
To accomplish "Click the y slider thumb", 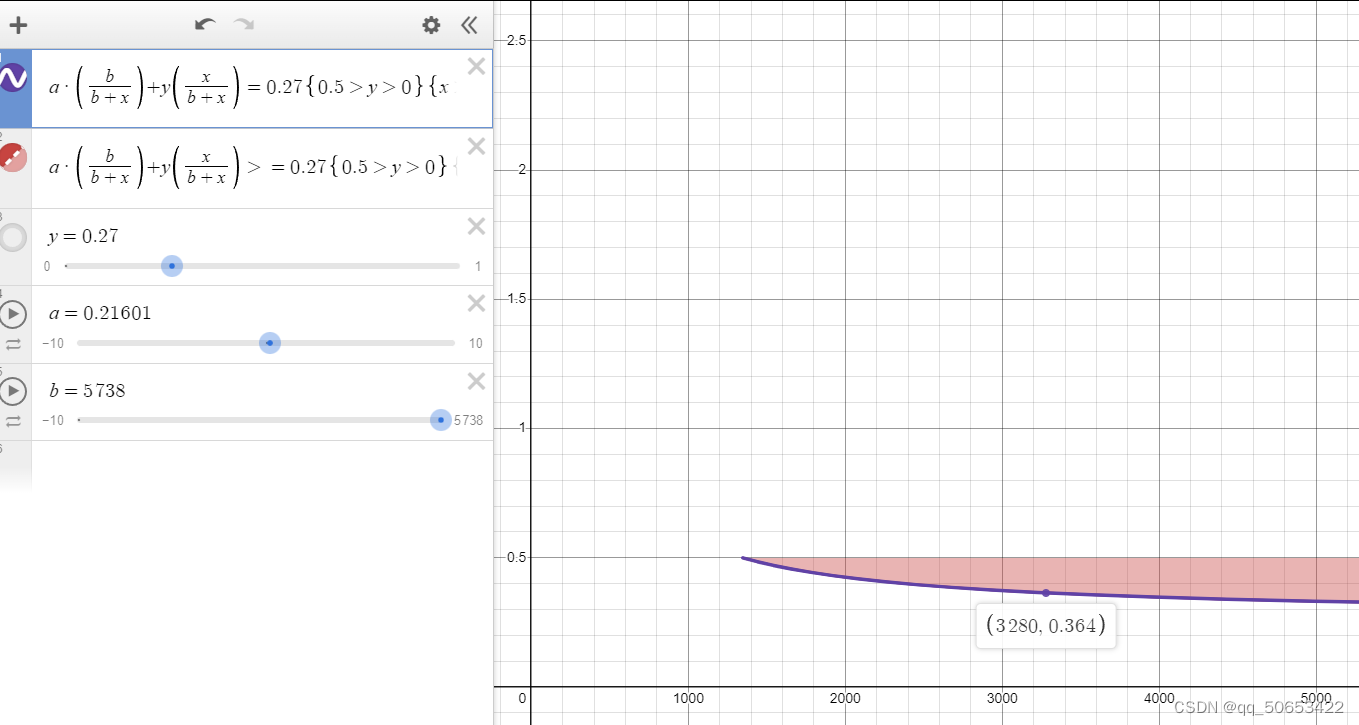I will click(172, 266).
